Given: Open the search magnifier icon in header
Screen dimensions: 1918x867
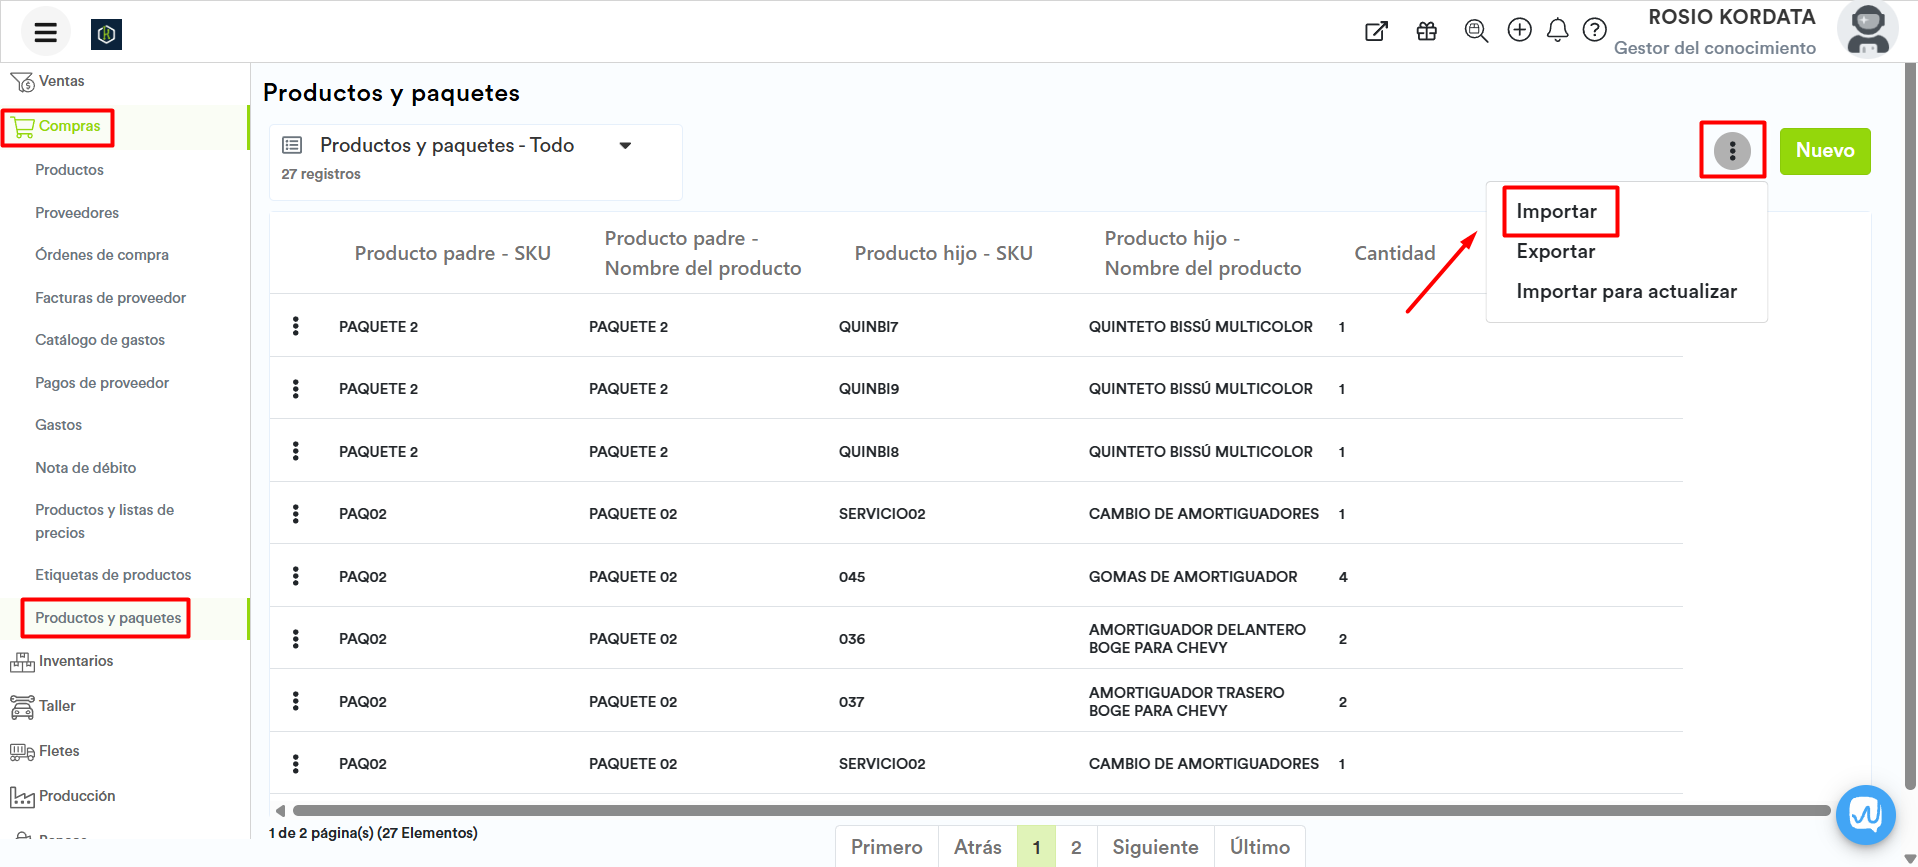Looking at the screenshot, I should pos(1475,31).
